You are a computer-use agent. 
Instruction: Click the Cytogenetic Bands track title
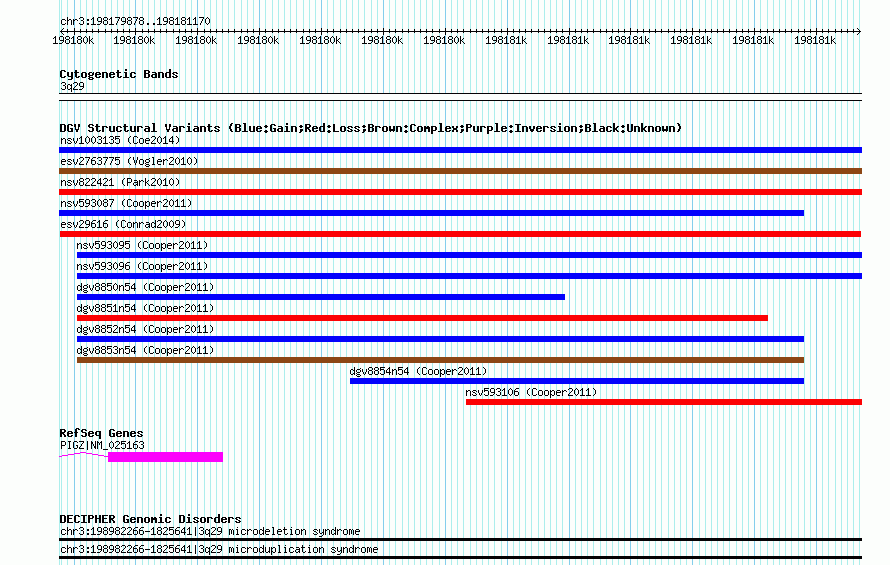coord(119,74)
